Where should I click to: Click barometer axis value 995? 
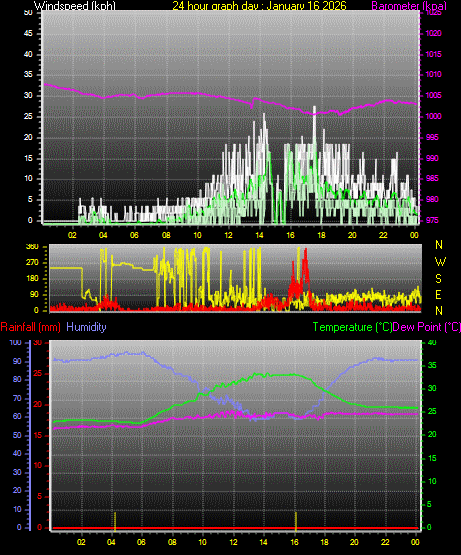point(432,137)
